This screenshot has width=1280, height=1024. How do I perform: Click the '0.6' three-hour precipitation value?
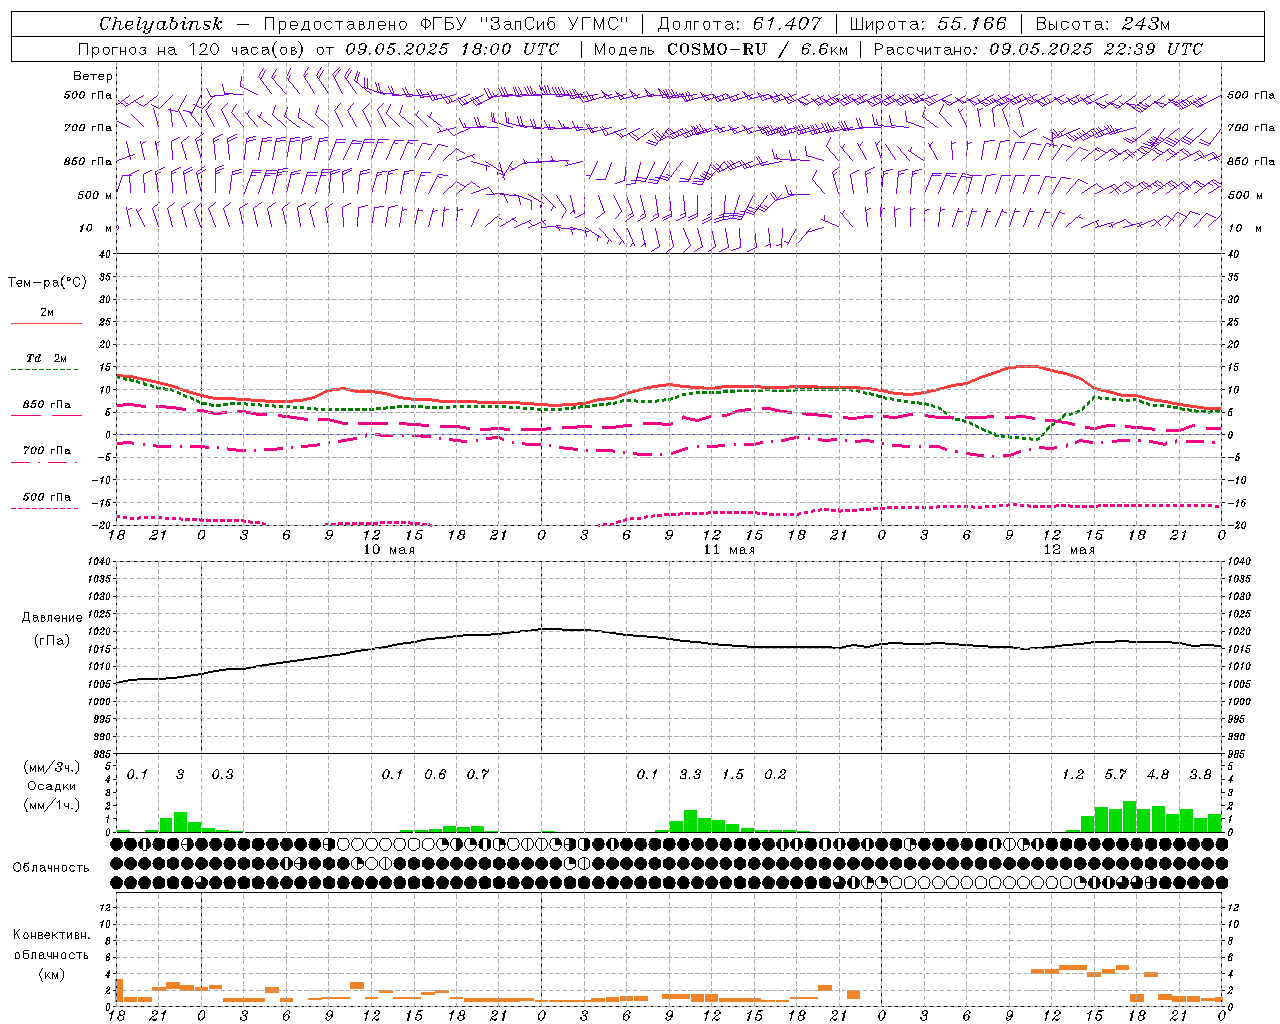[436, 774]
